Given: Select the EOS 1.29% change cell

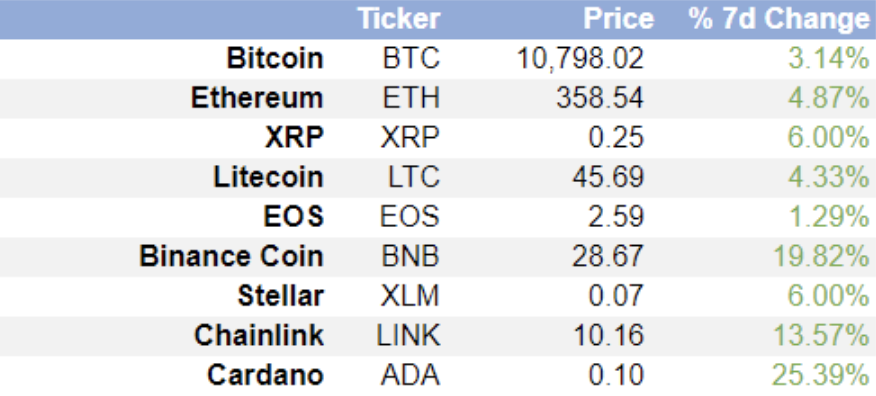Looking at the screenshot, I should (829, 217).
